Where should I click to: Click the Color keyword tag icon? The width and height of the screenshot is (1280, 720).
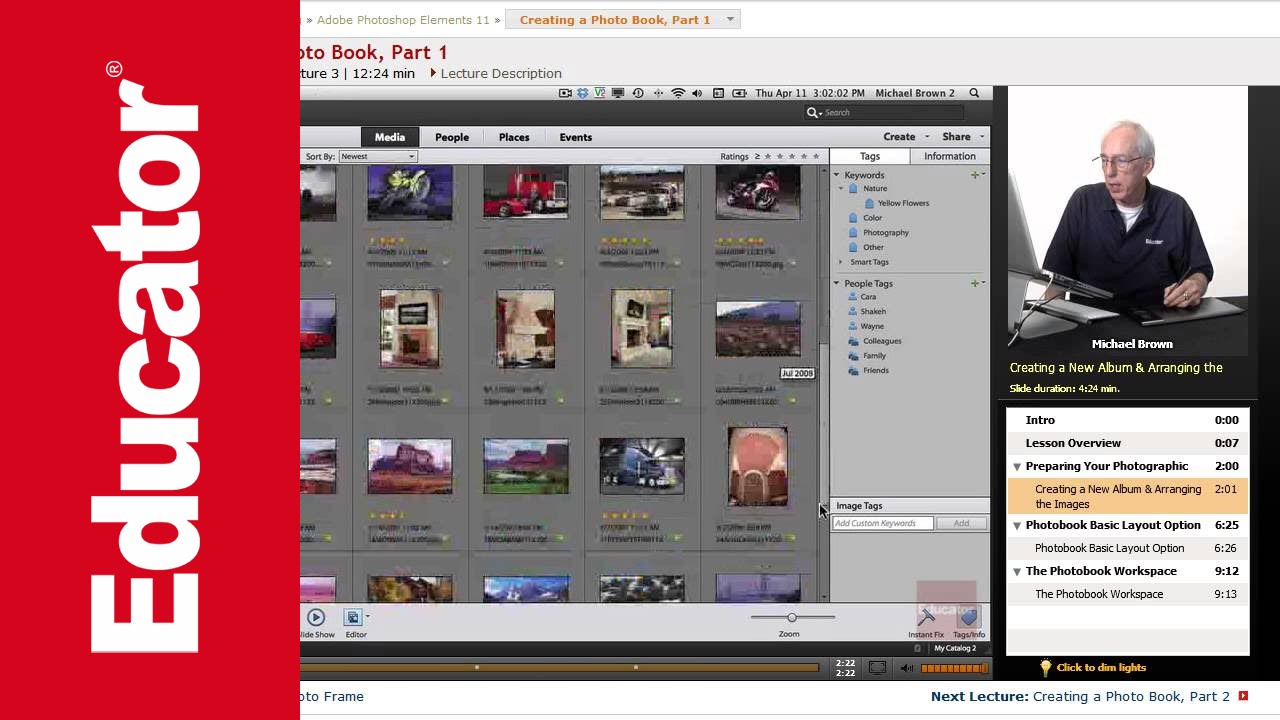click(x=853, y=217)
